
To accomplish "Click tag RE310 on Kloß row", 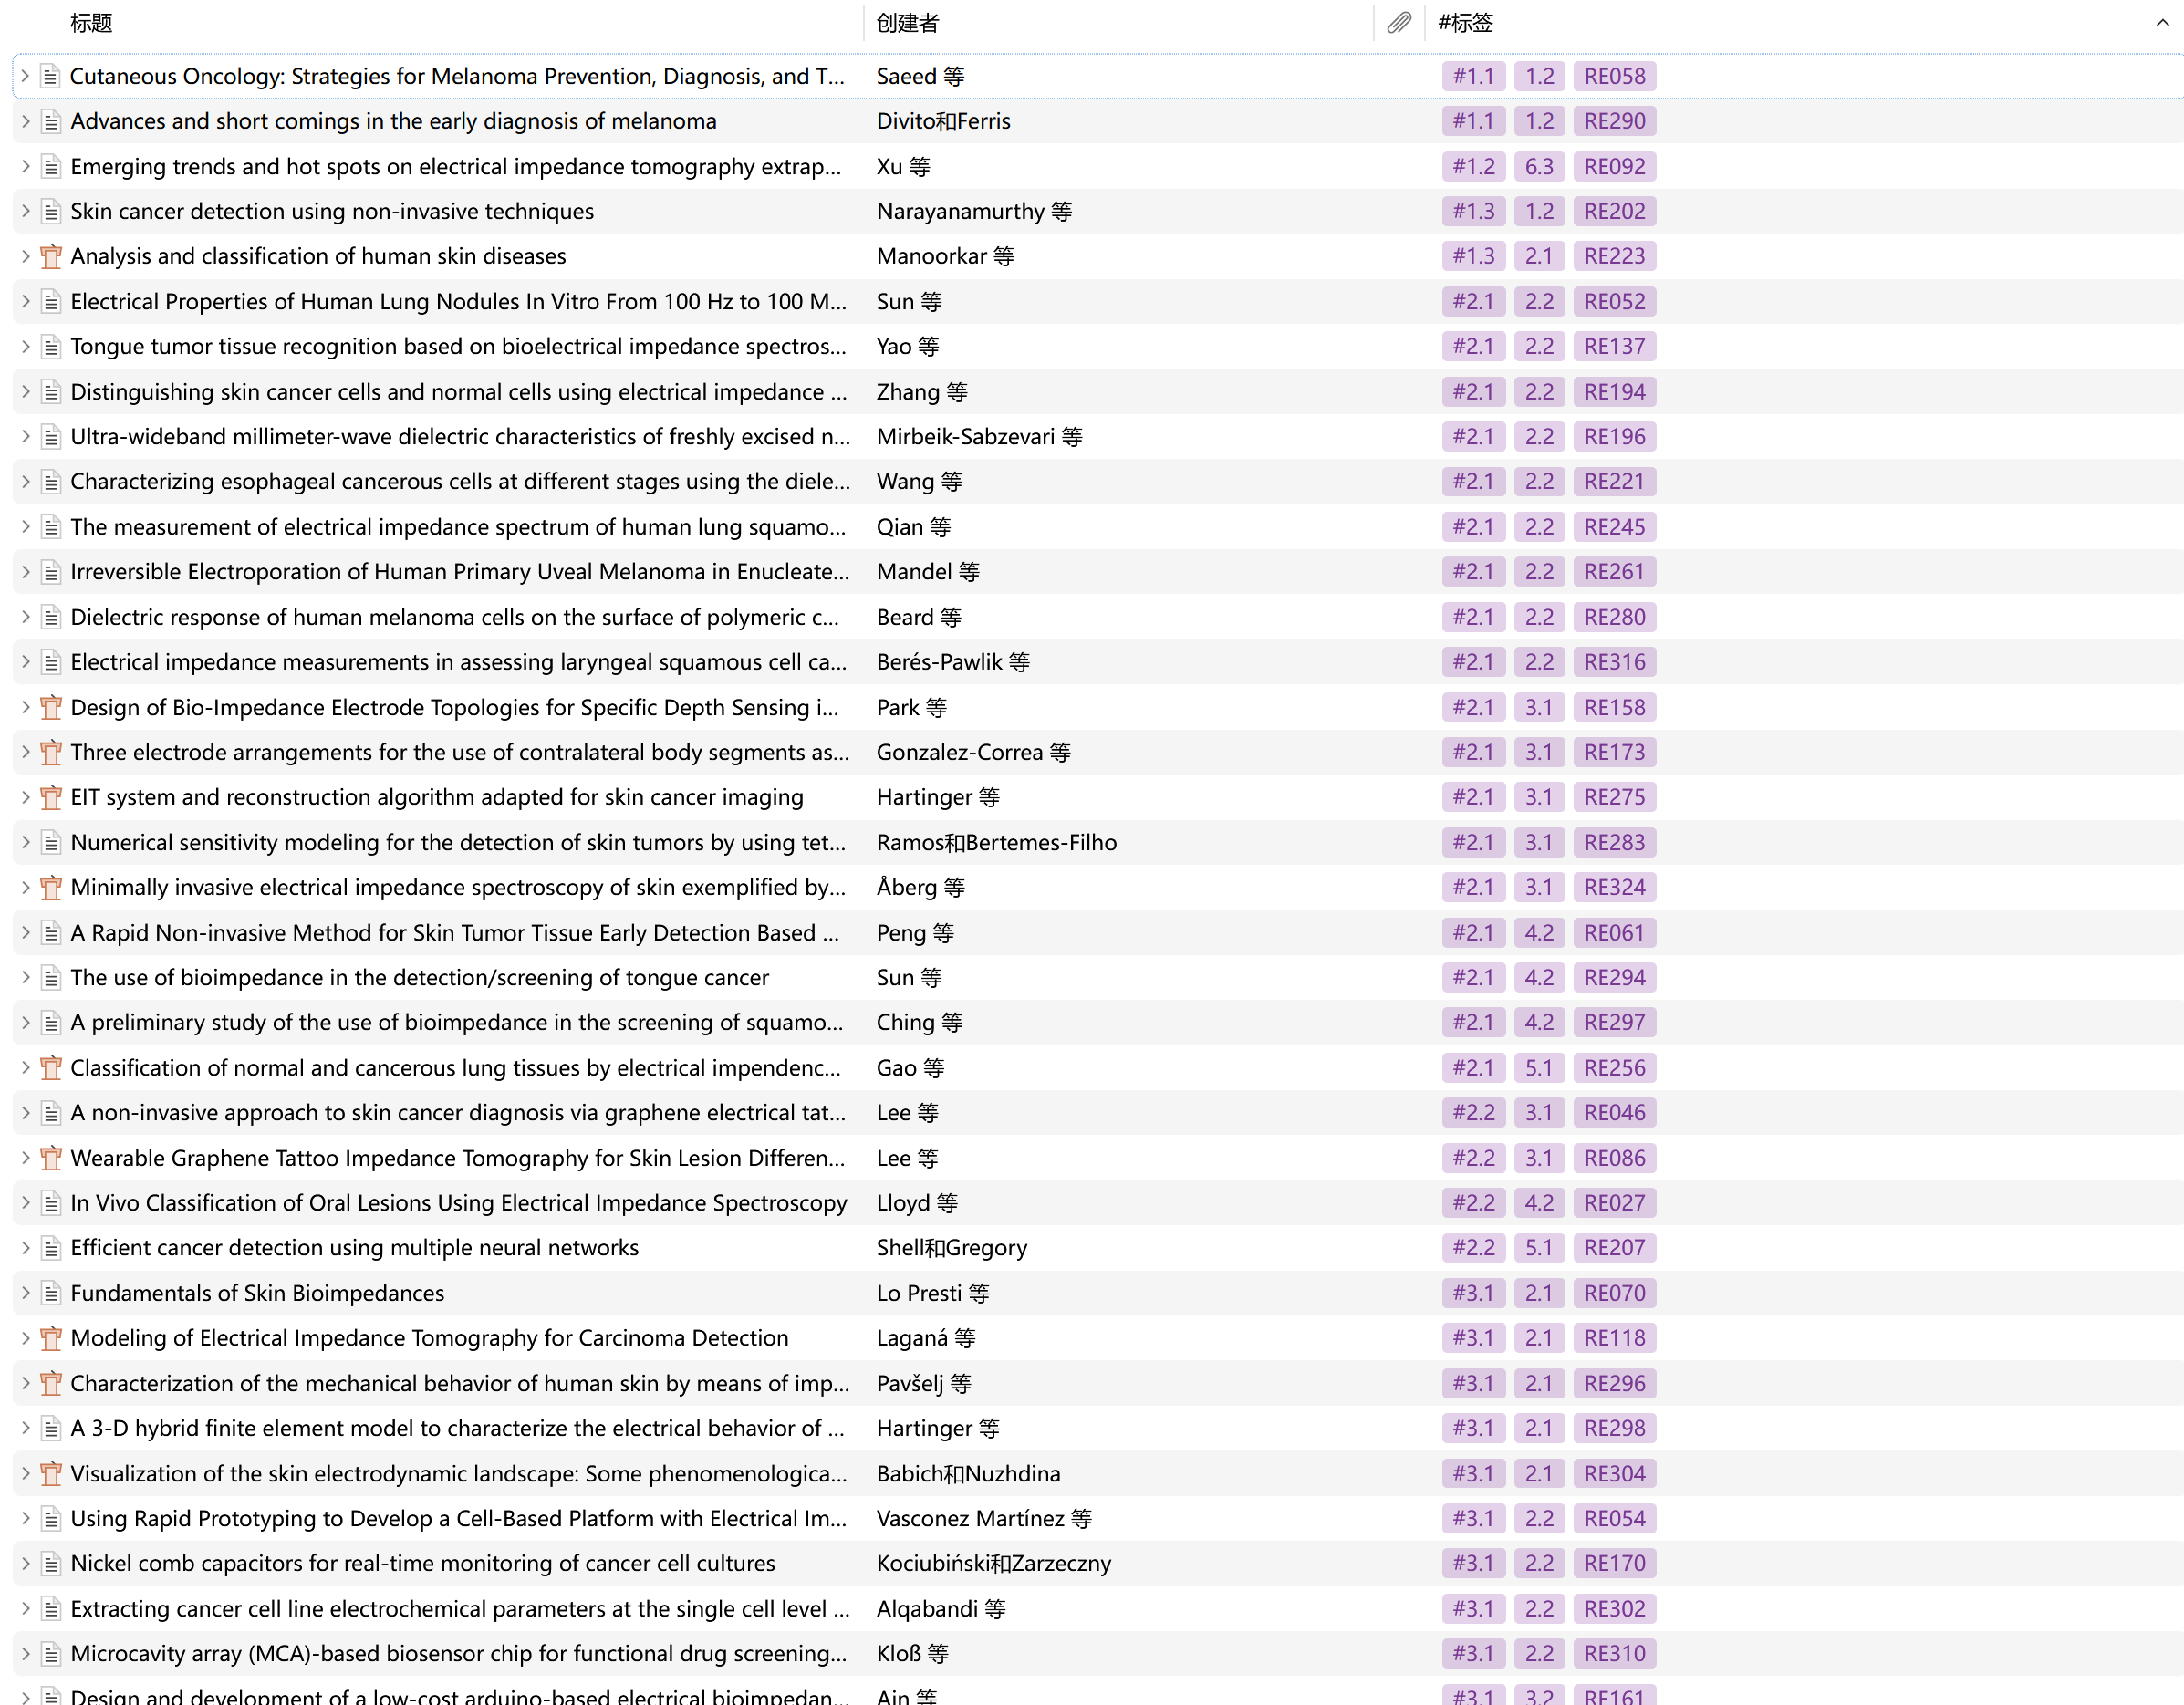I will click(1614, 1653).
